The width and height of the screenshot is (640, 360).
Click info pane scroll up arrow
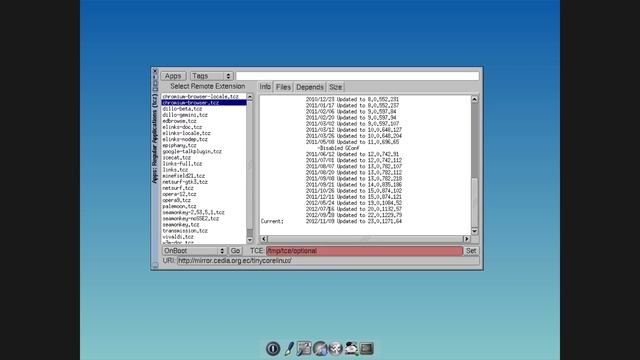pos(474,99)
